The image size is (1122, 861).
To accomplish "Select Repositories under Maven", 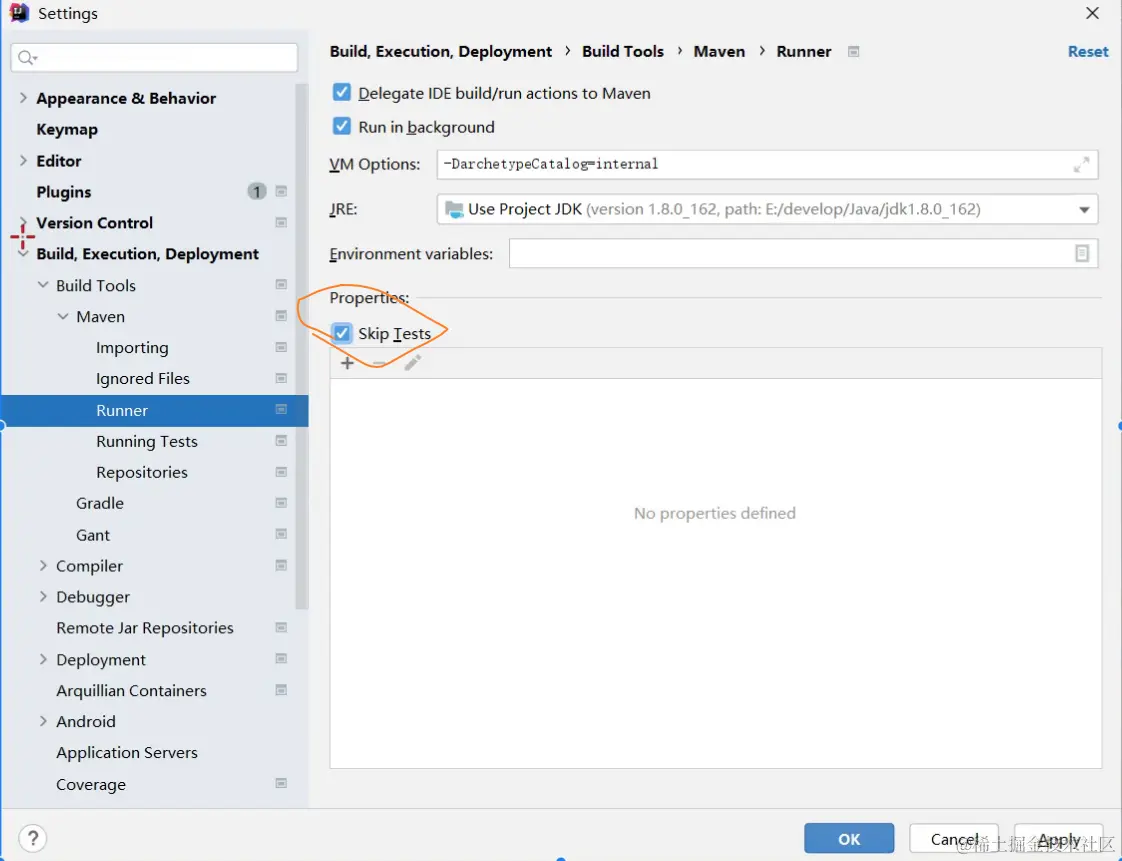I will [x=142, y=472].
